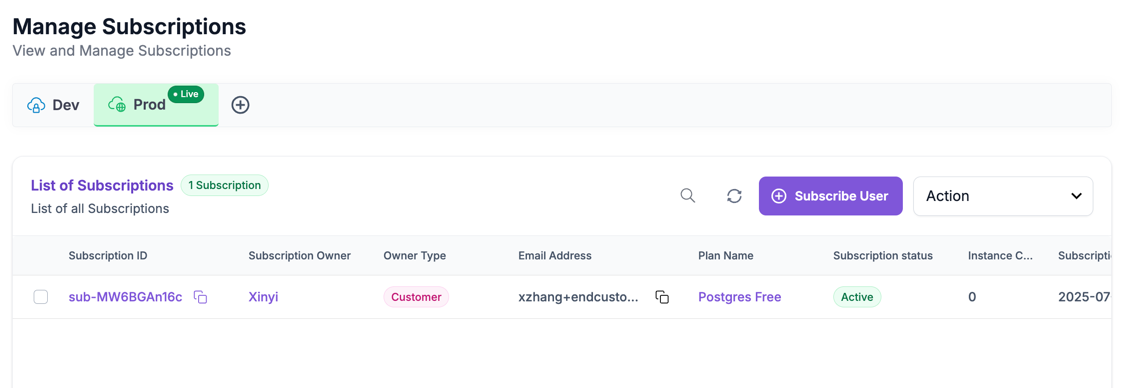1127x388 pixels.
Task: Click the Owner Type column header
Action: [x=415, y=256]
